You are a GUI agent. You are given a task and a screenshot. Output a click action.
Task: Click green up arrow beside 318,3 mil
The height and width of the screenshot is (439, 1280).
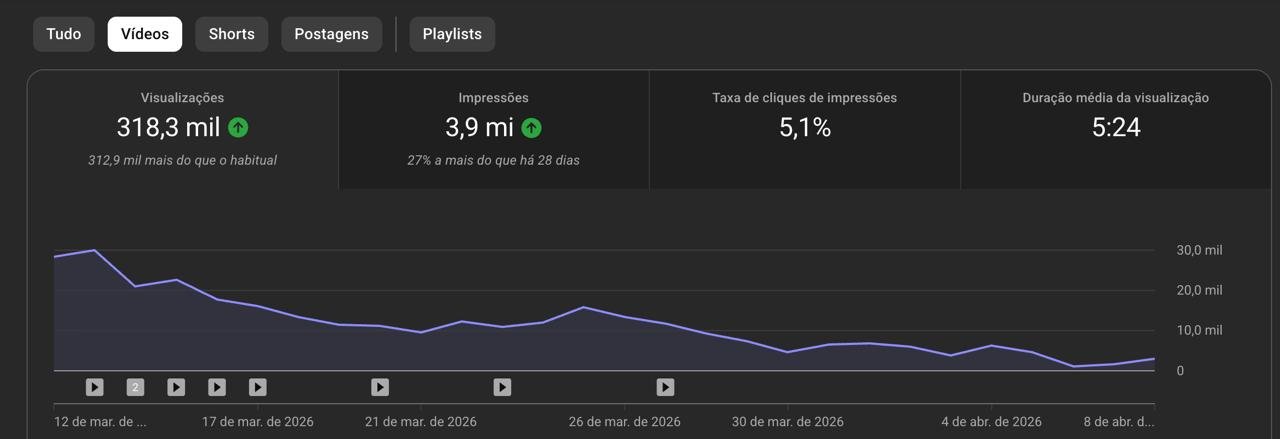(238, 128)
